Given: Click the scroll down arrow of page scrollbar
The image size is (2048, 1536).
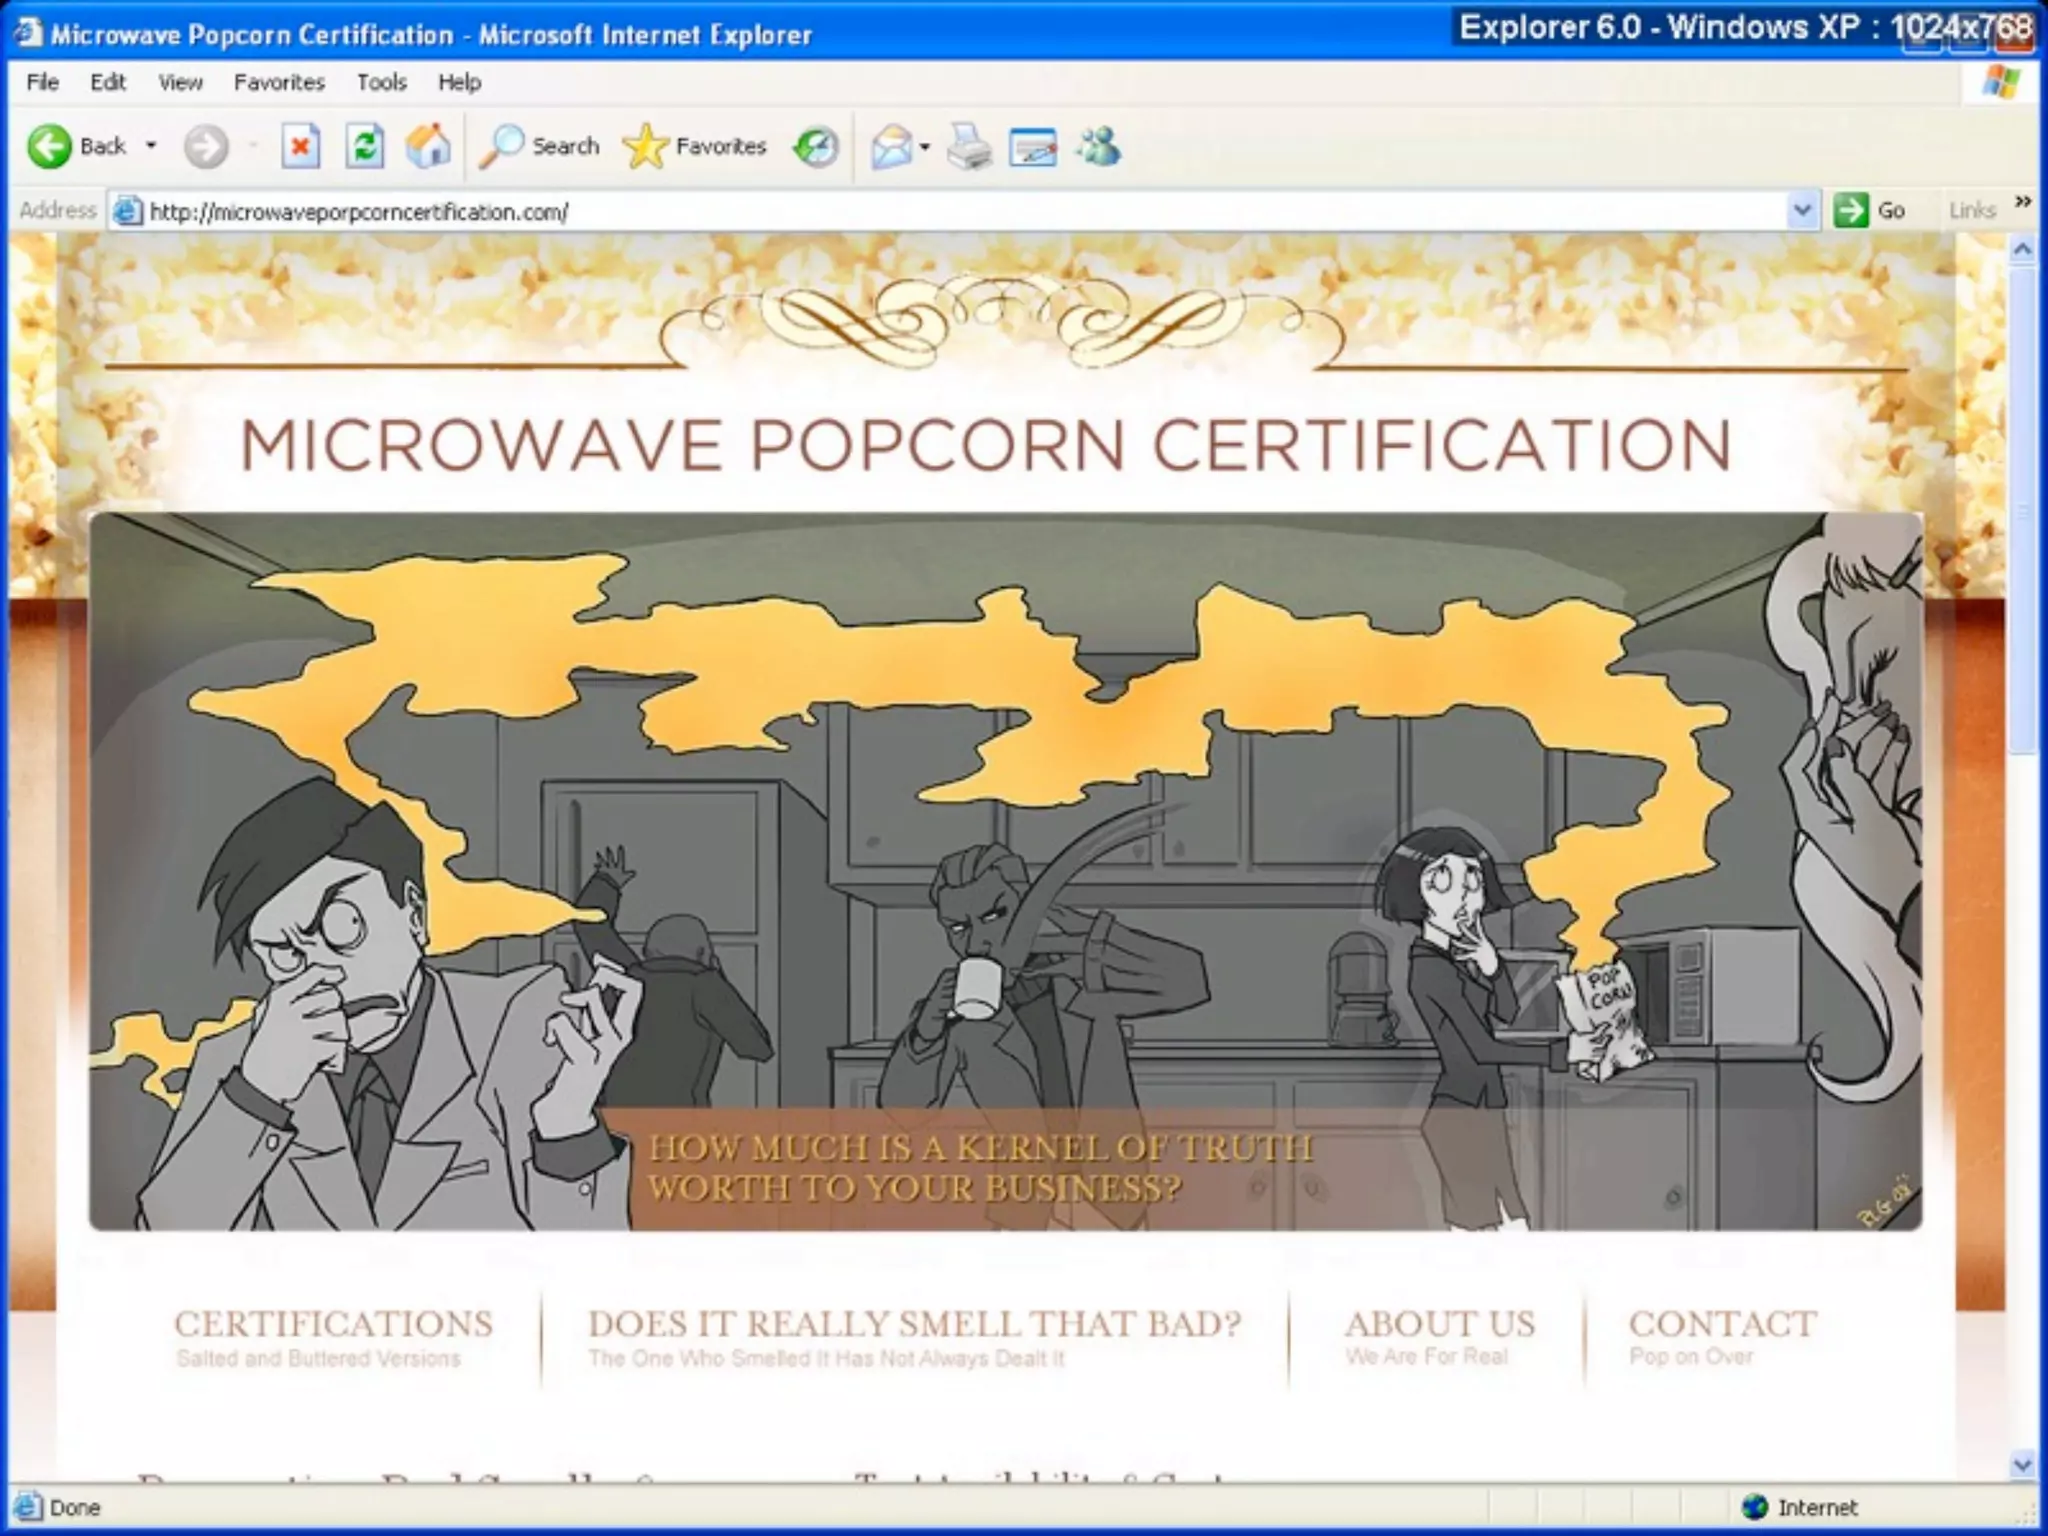Looking at the screenshot, I should pos(2022,1465).
